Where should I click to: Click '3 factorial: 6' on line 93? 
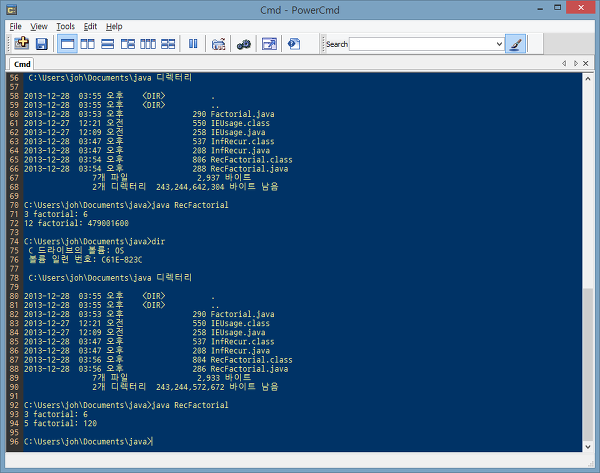pyautogui.click(x=56, y=414)
